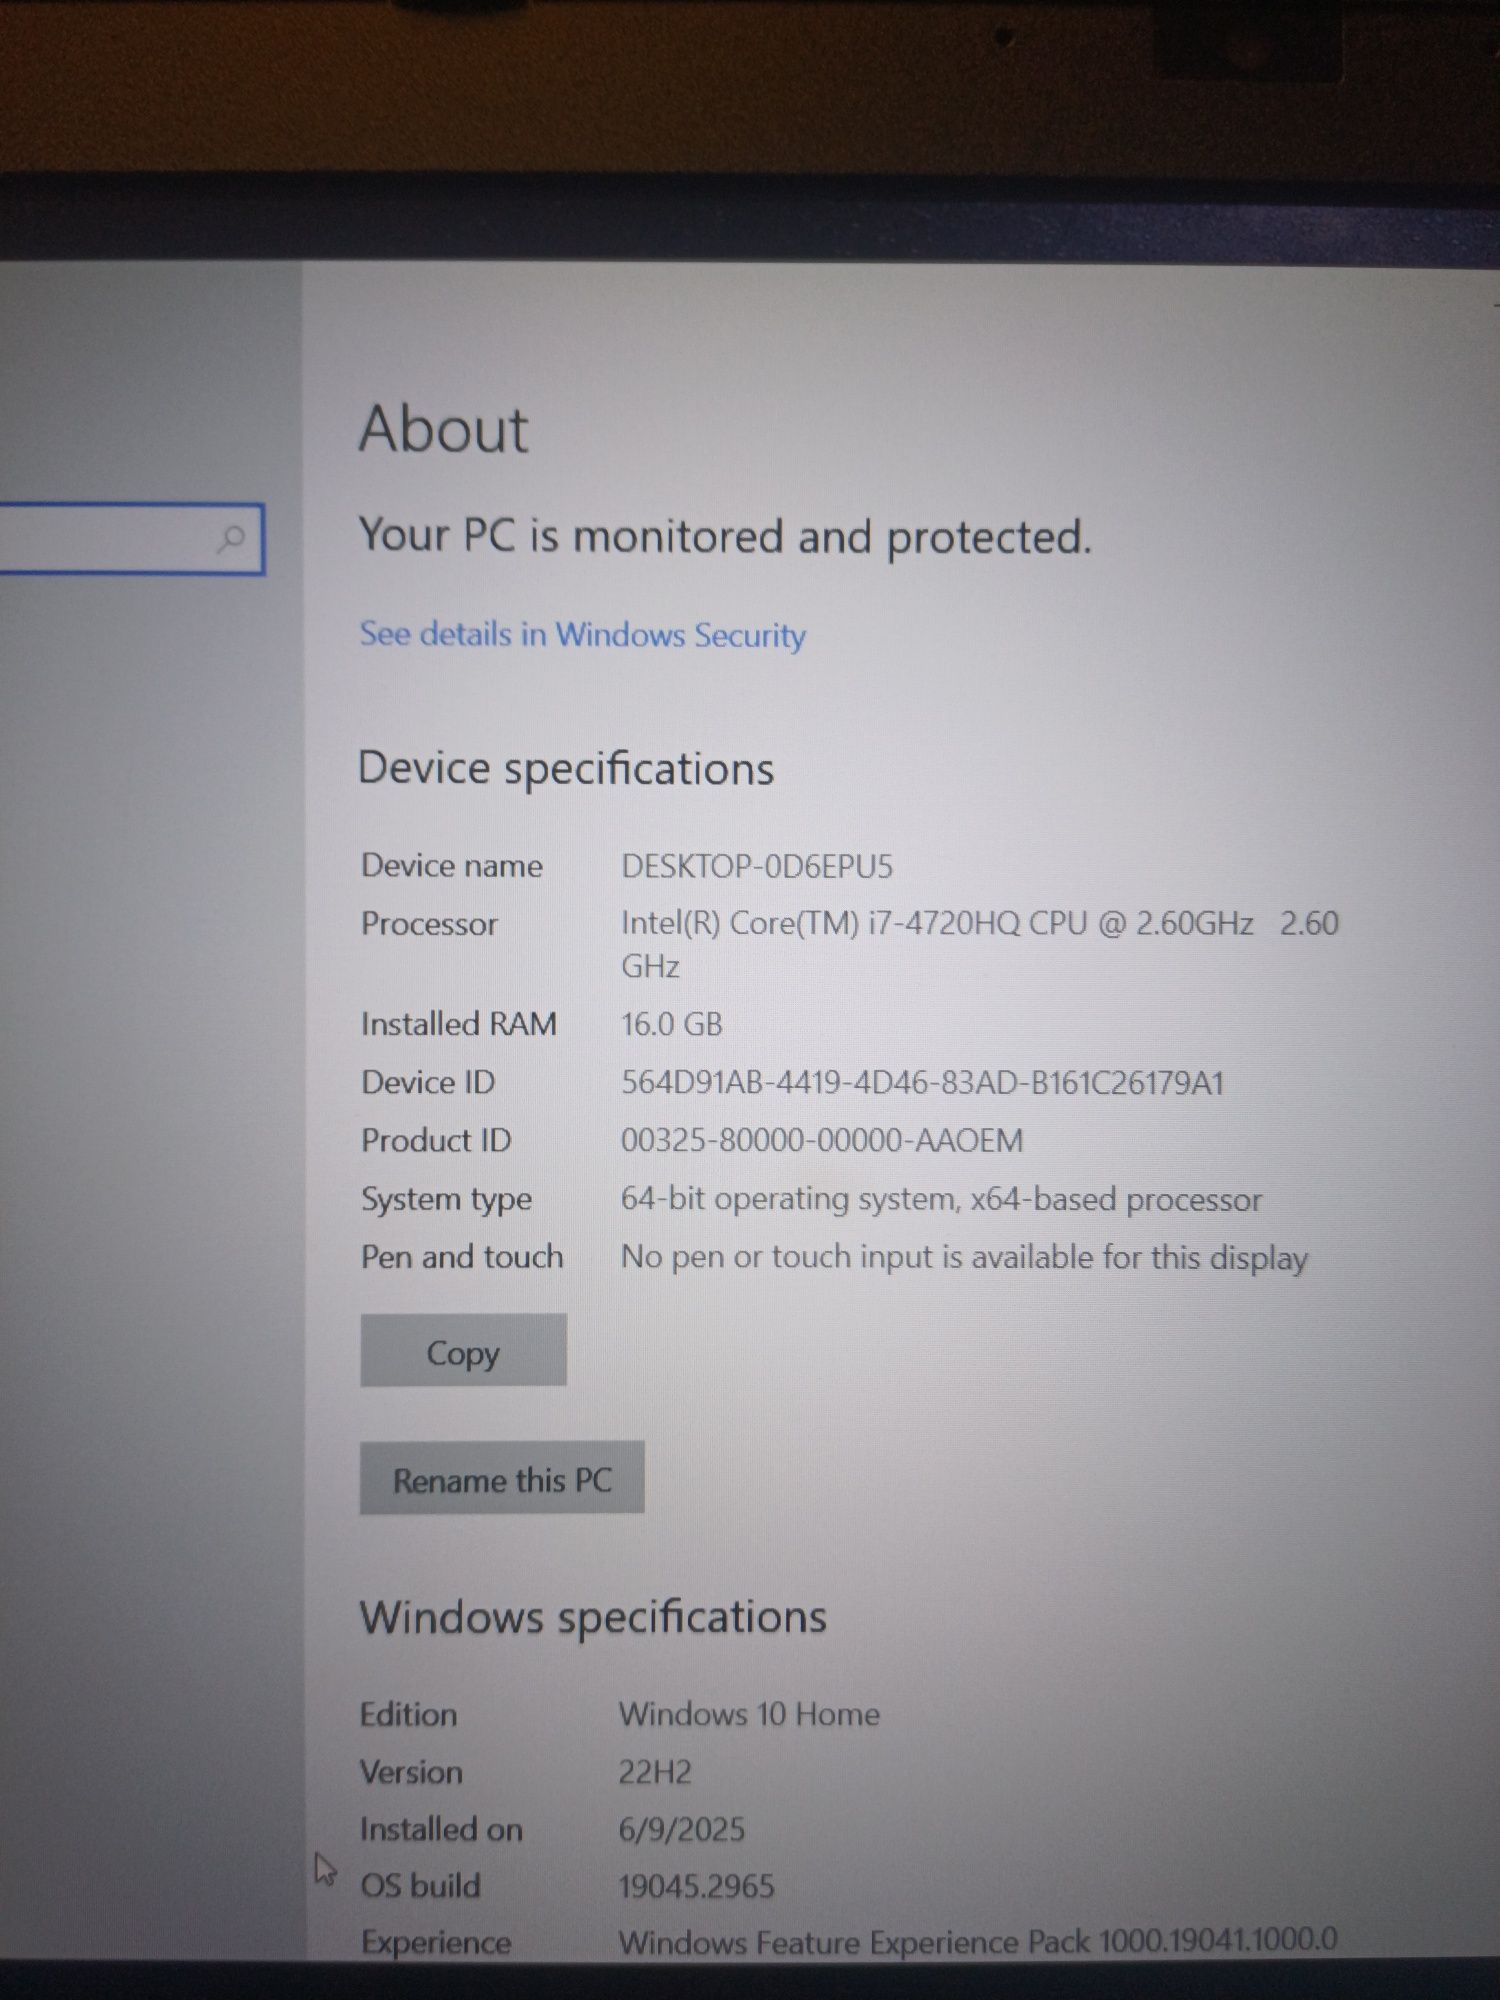
Task: Select the Product ID label
Action: [436, 1140]
